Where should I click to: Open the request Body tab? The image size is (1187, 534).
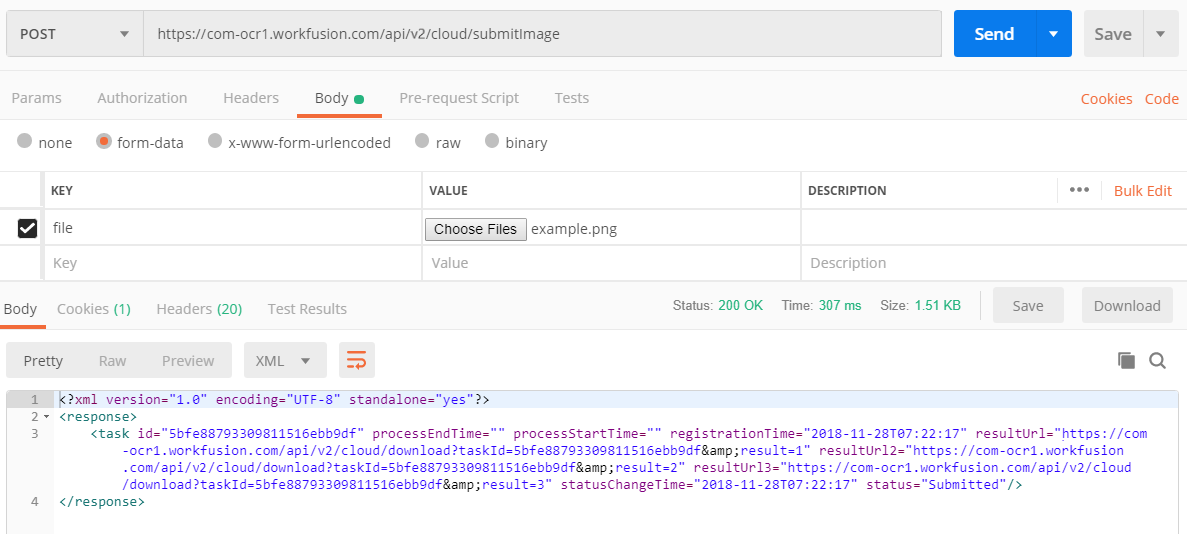[x=339, y=98]
